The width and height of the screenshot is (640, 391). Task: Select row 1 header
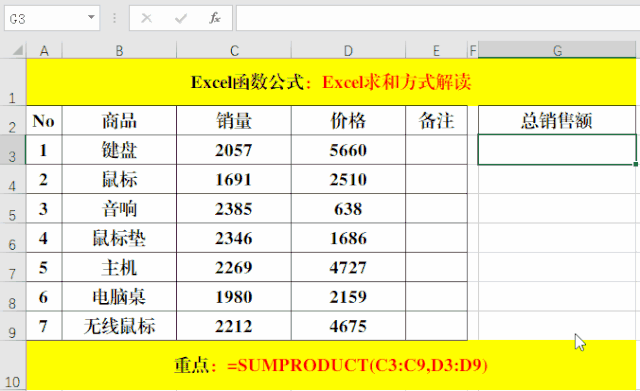[x=13, y=82]
